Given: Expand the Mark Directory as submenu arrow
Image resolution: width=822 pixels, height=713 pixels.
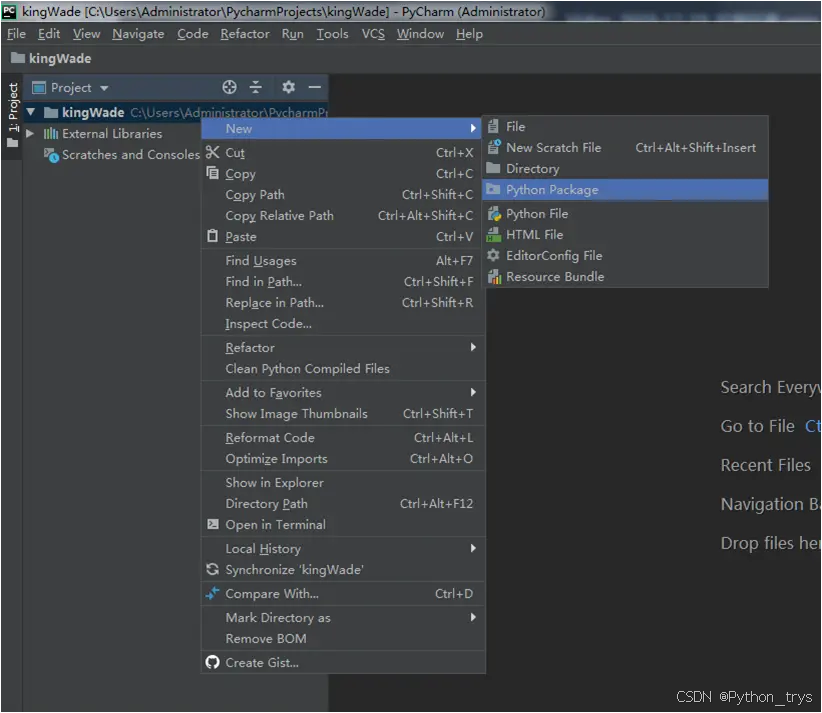Looking at the screenshot, I should (x=473, y=617).
